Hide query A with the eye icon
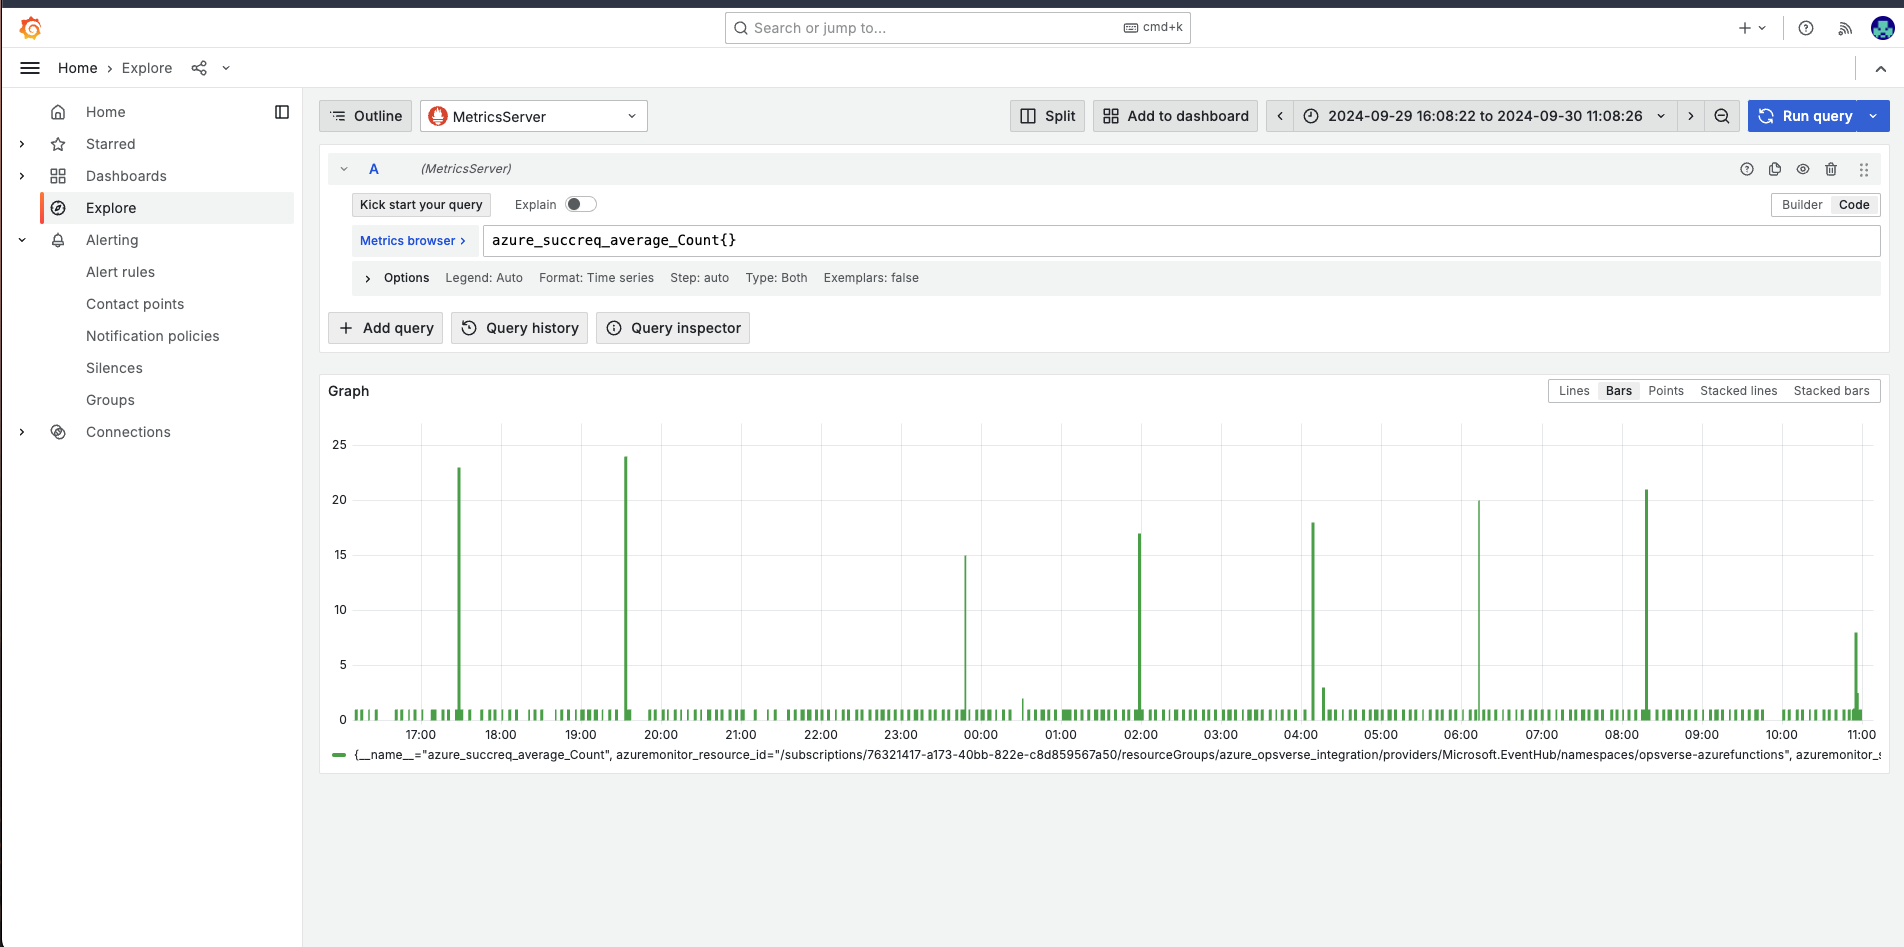1904x947 pixels. coord(1803,169)
